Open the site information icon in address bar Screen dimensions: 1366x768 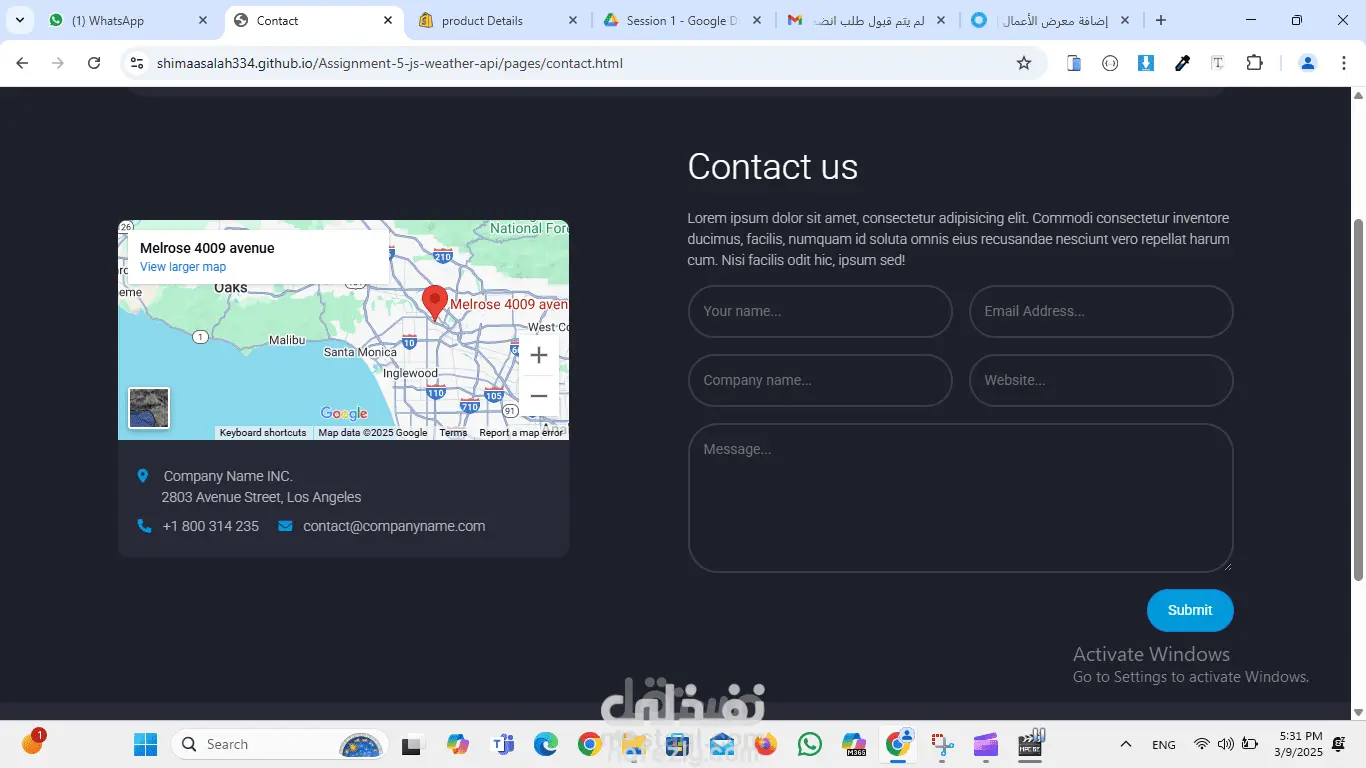pyautogui.click(x=137, y=63)
